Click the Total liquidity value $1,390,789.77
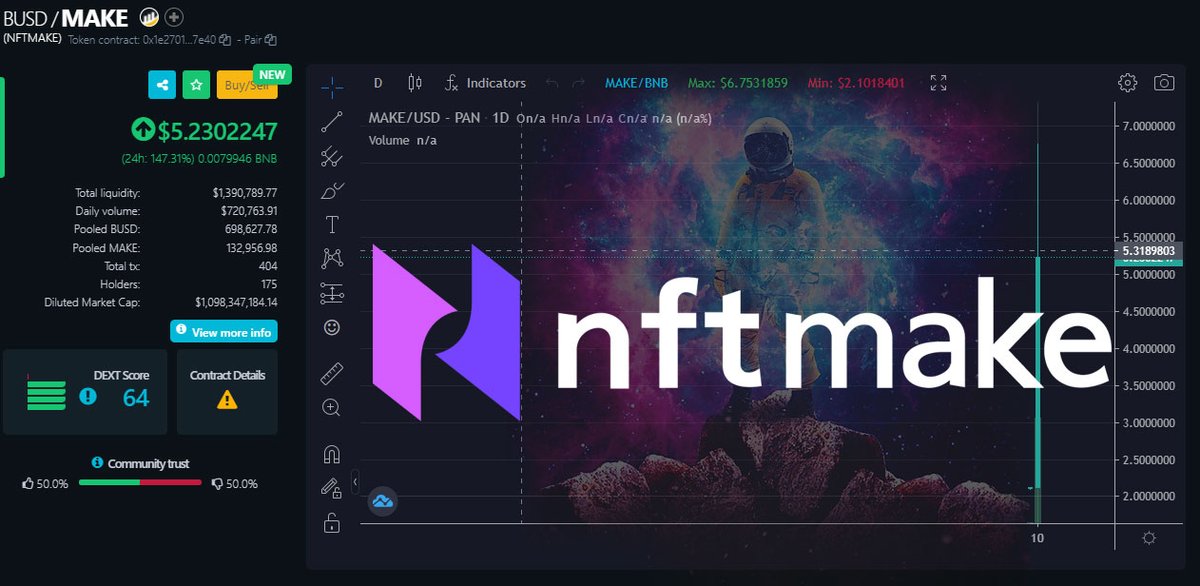Screen dimensions: 1200x586 point(245,192)
